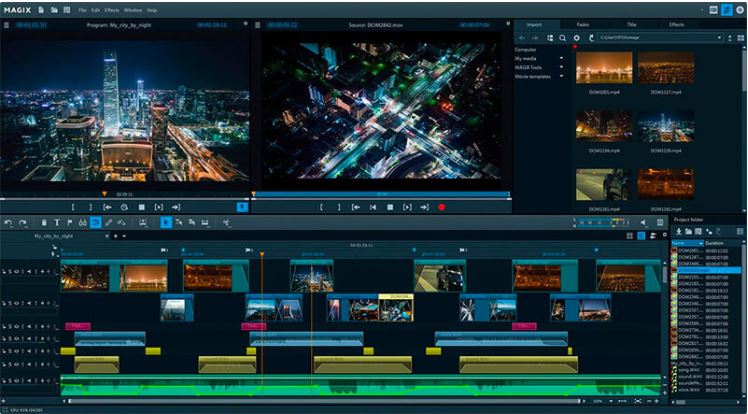The image size is (748, 414).
Task: Click the delete trash icon in timeline toolbar
Action: (43, 223)
